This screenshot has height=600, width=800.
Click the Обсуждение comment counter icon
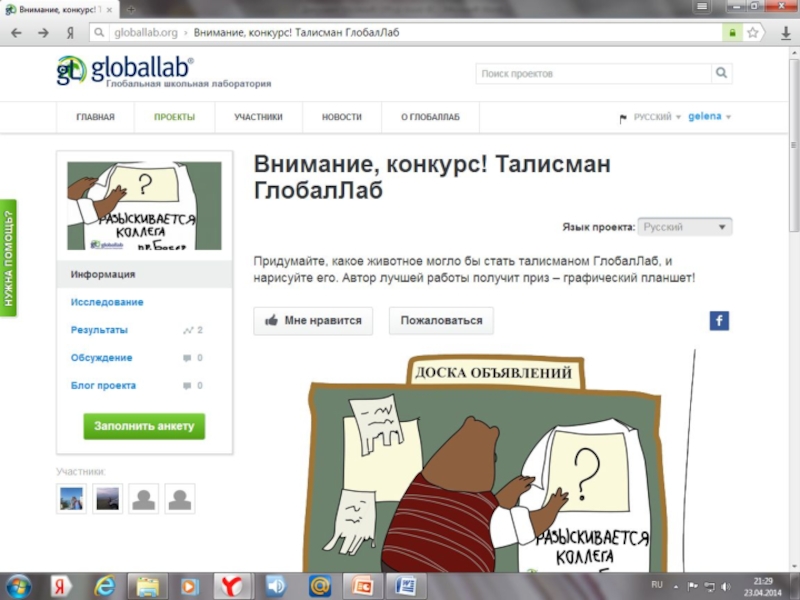(187, 358)
